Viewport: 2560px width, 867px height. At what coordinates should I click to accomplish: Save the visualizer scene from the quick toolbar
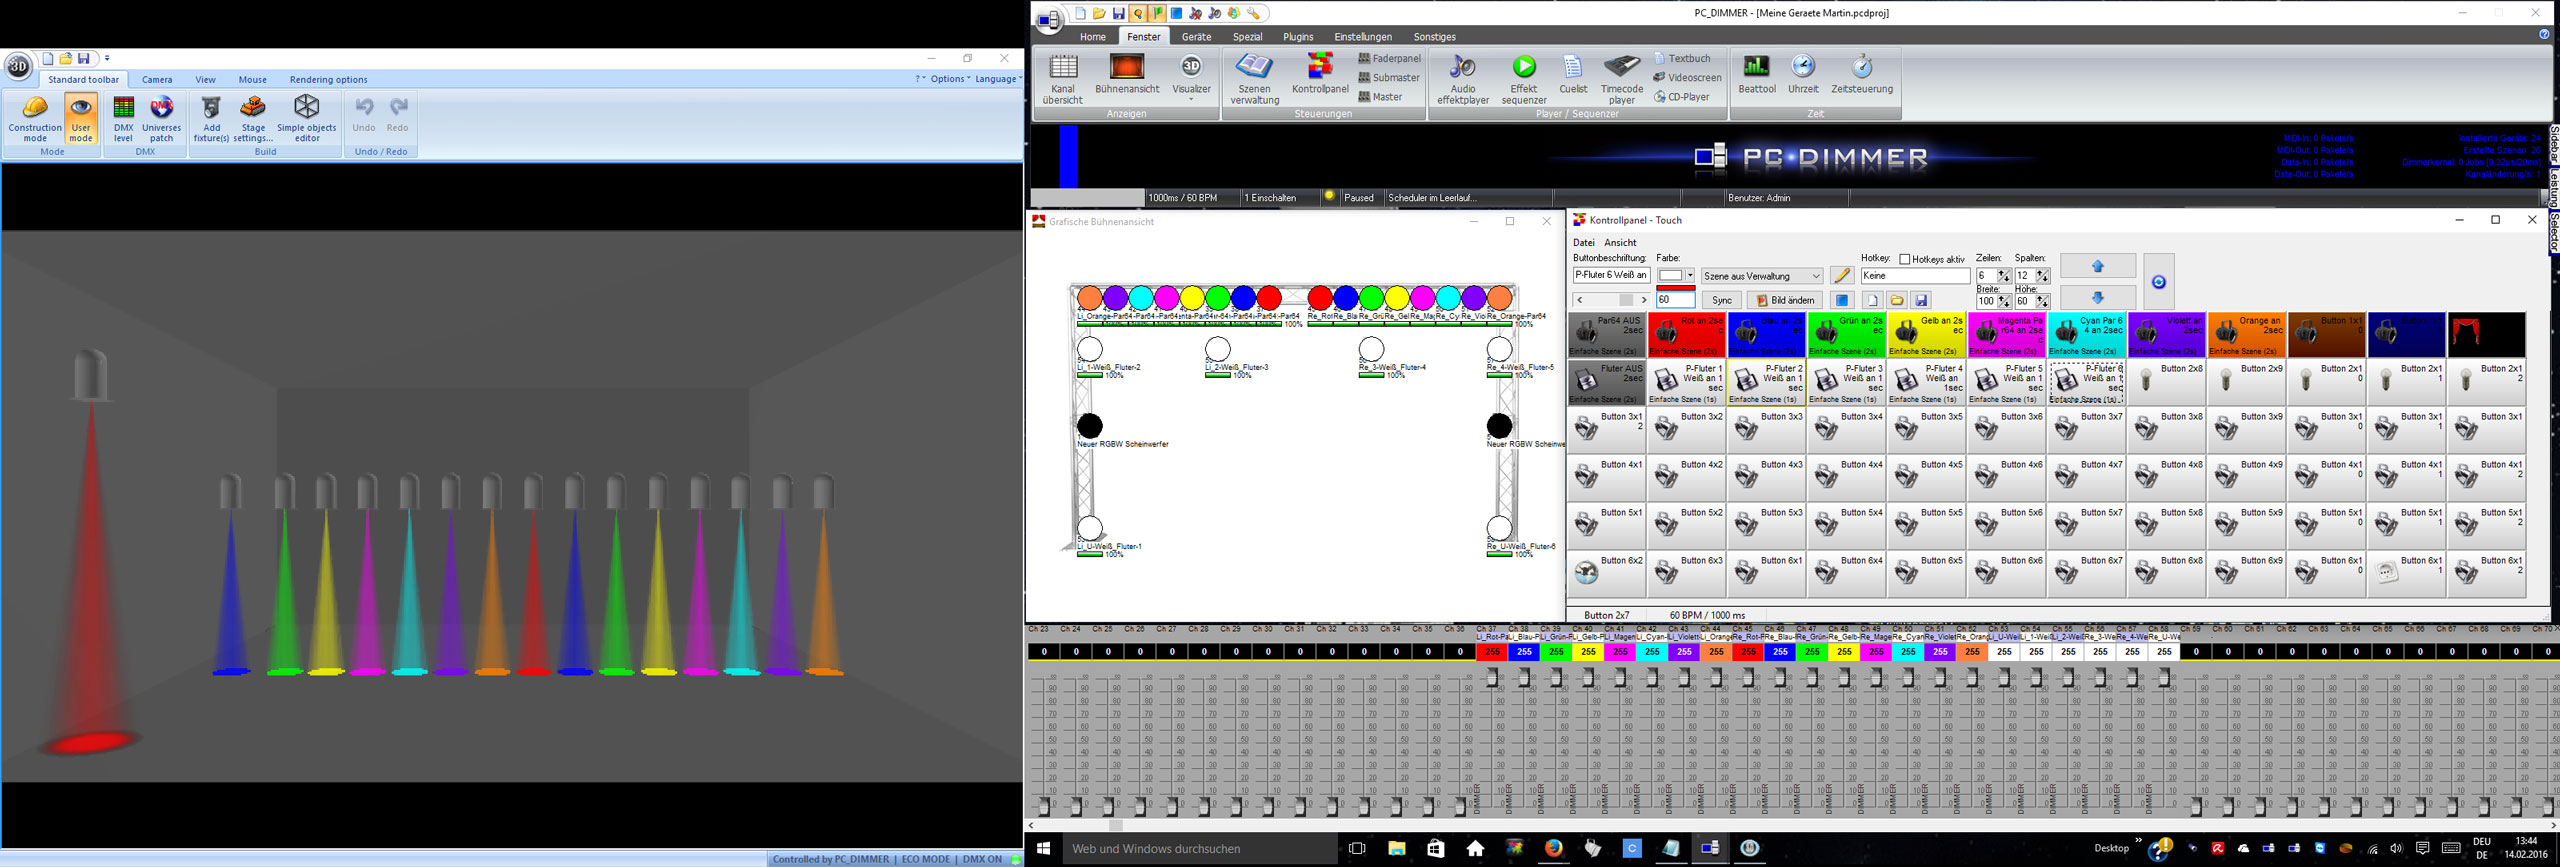pyautogui.click(x=84, y=58)
